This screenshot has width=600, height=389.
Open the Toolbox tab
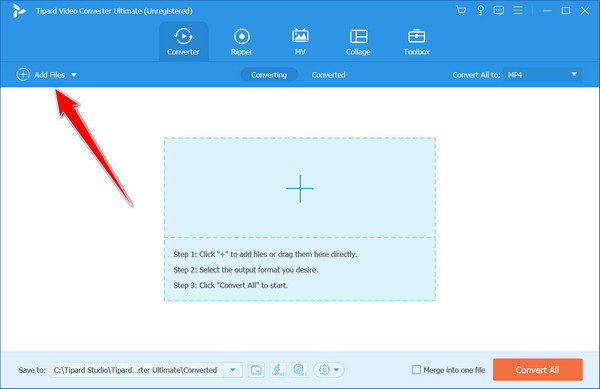tap(417, 42)
